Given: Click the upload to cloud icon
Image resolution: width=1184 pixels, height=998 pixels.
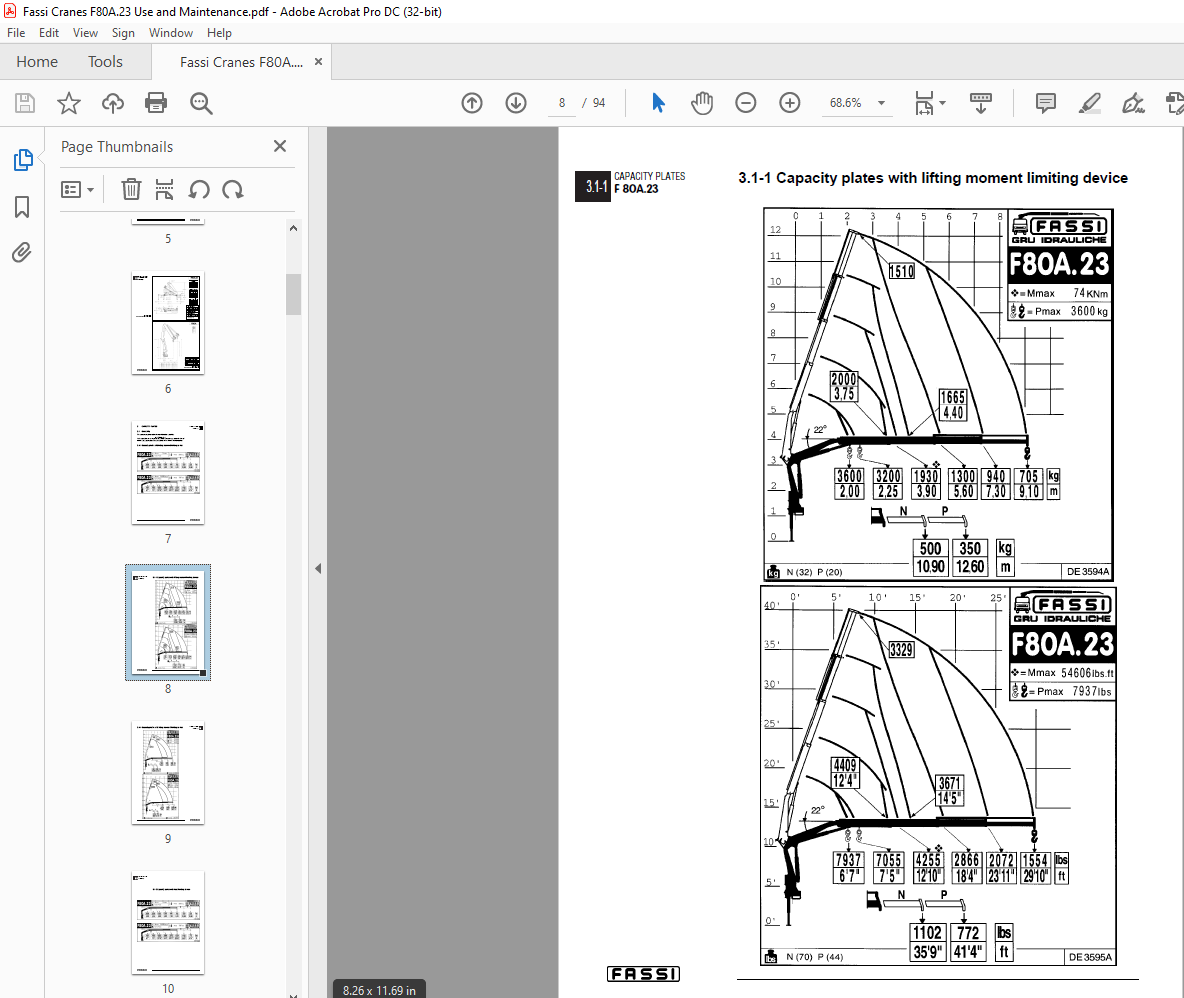Looking at the screenshot, I should coord(113,103).
